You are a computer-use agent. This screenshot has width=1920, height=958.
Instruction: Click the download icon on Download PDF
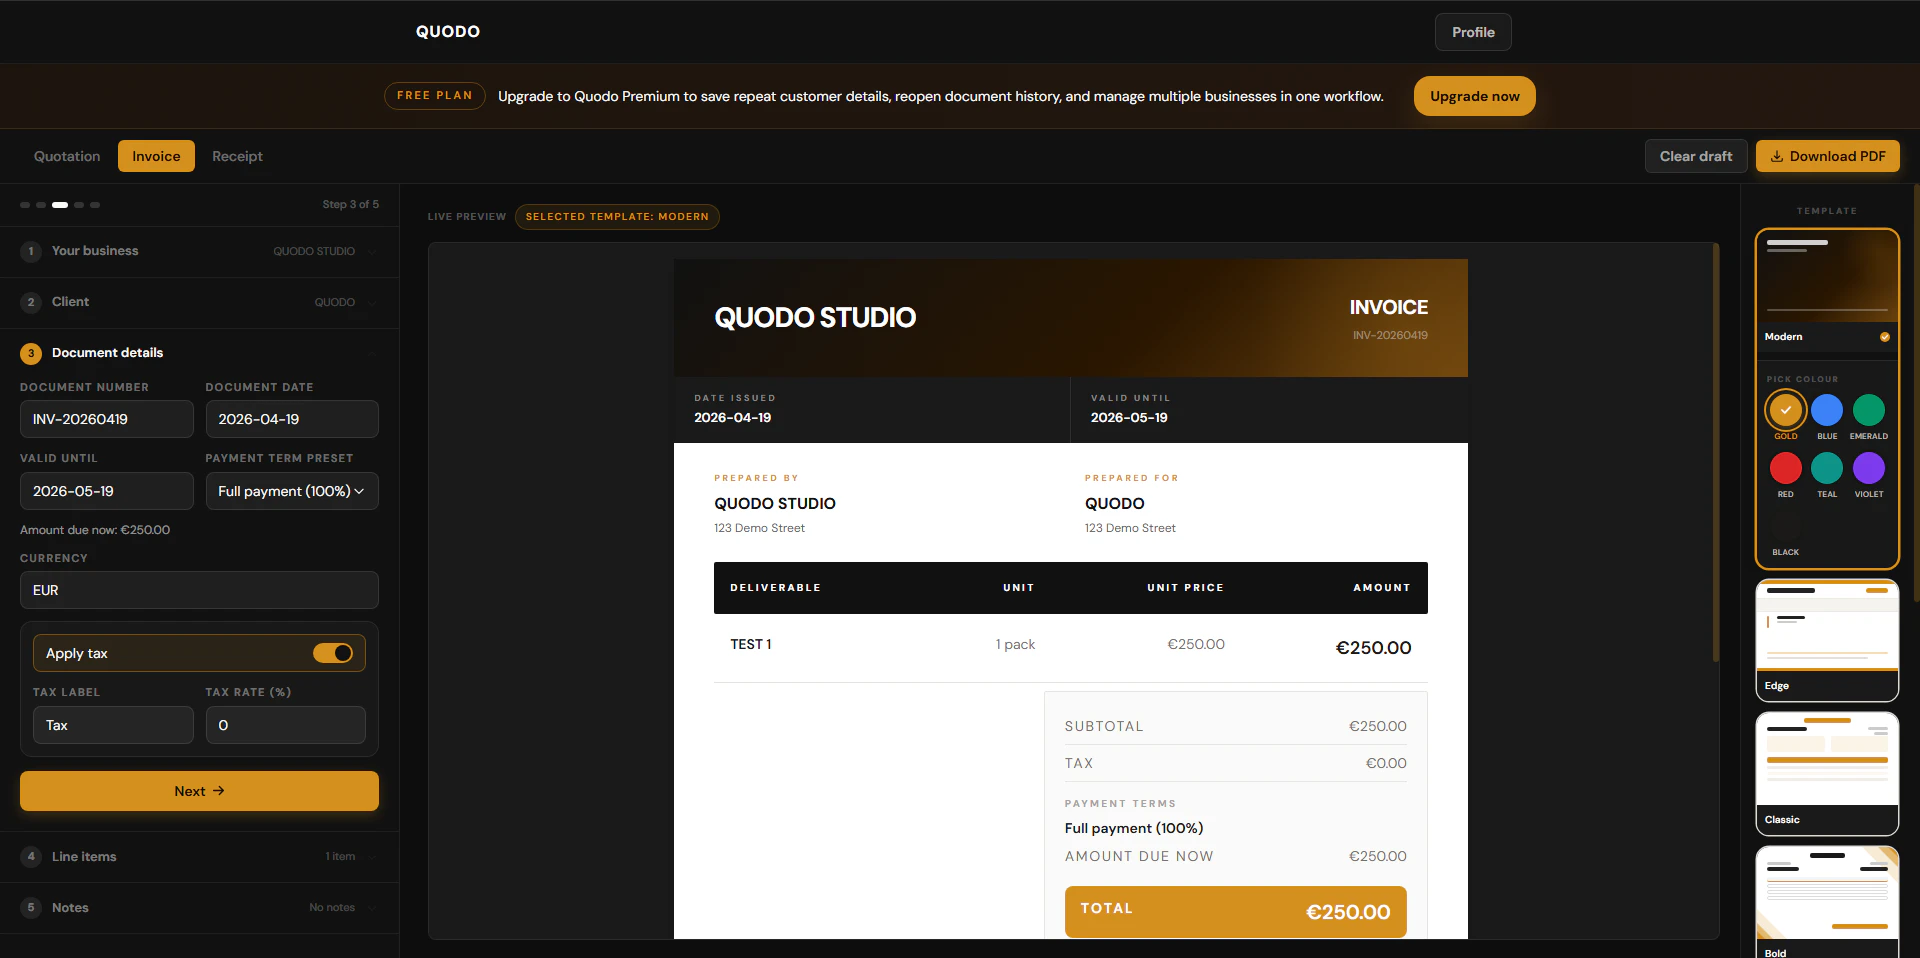1777,156
